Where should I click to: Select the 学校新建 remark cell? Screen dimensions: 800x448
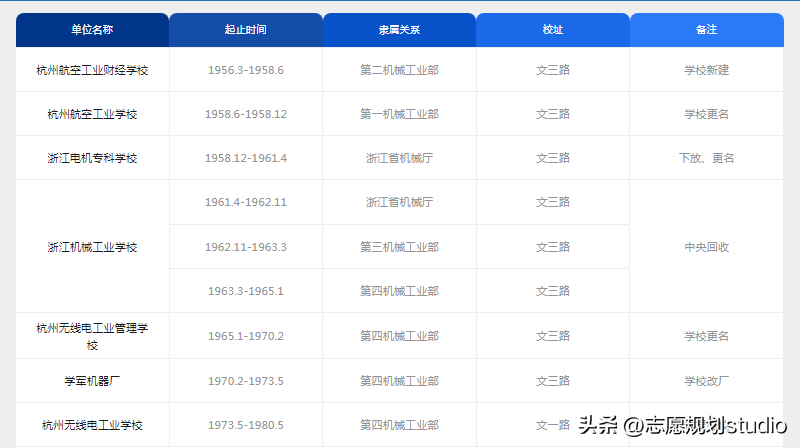(x=707, y=70)
